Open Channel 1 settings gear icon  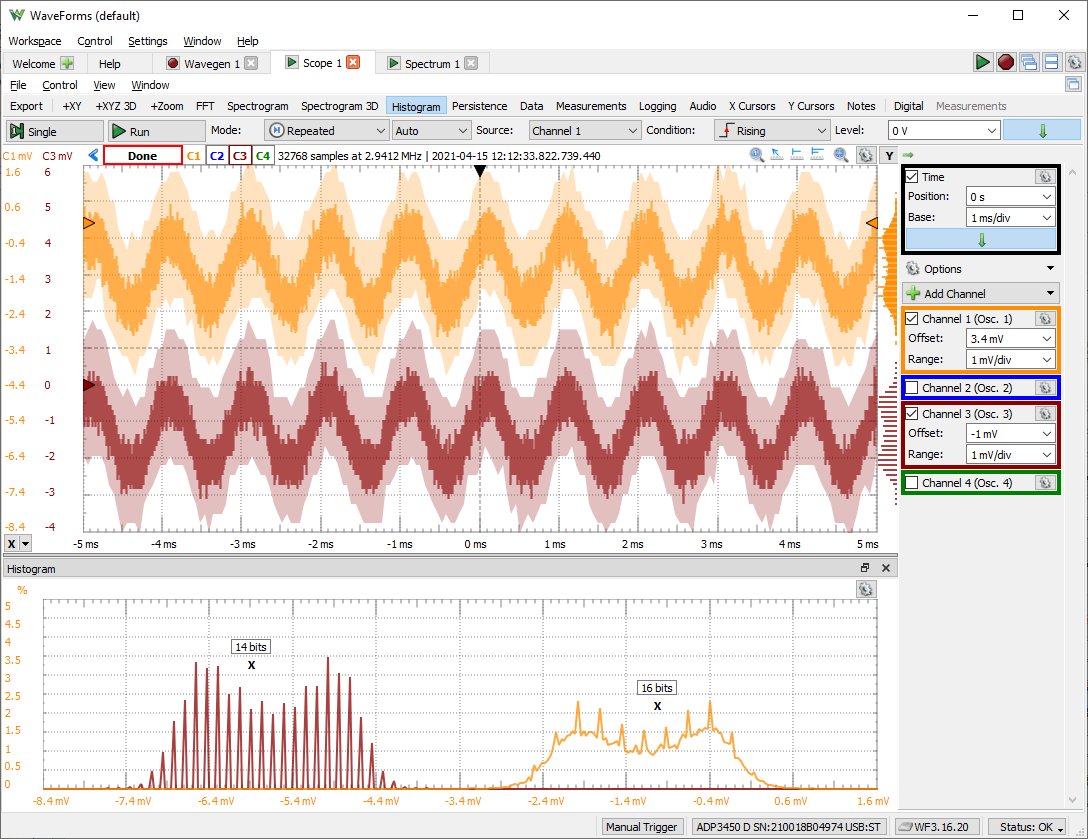pyautogui.click(x=1044, y=319)
